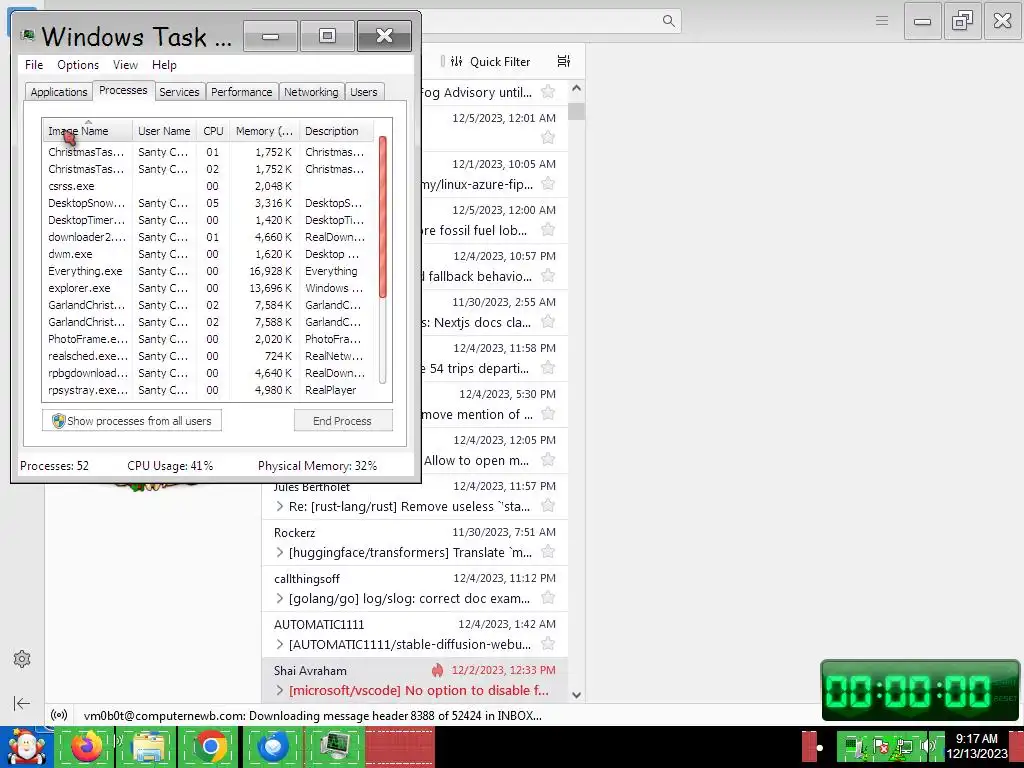
Task: Sort processes by Image Name column
Action: click(x=88, y=131)
